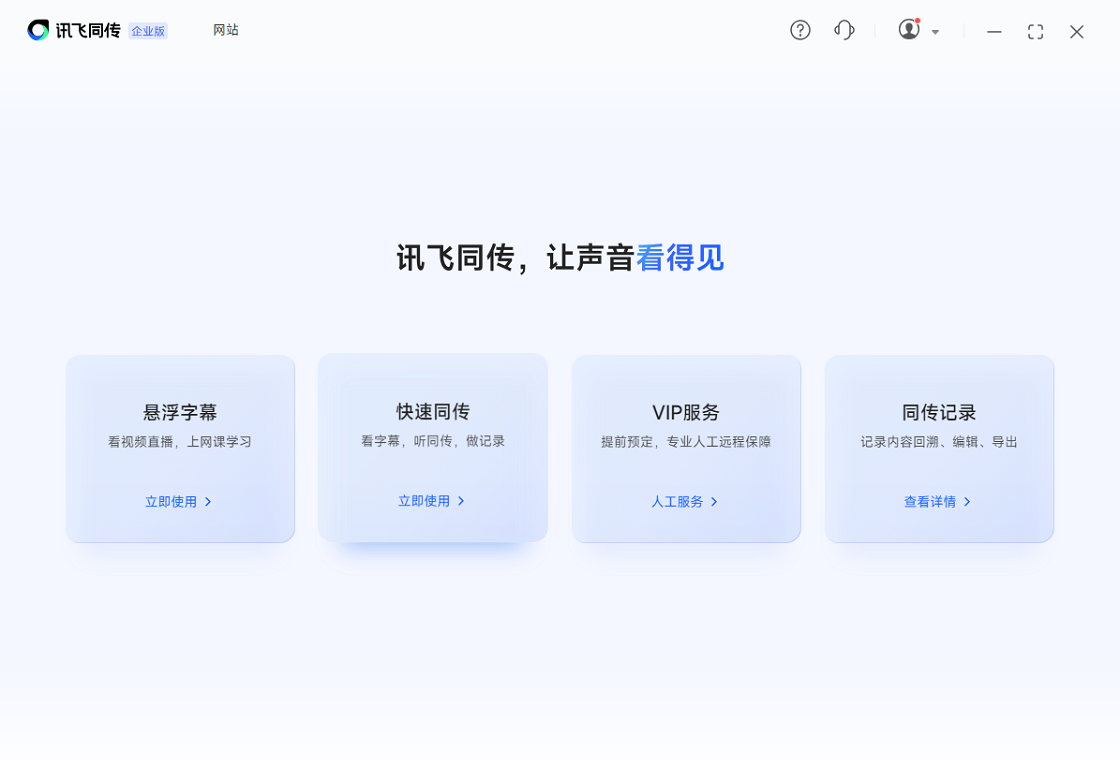
Task: Close the 讯飞同传 window
Action: [1076, 31]
